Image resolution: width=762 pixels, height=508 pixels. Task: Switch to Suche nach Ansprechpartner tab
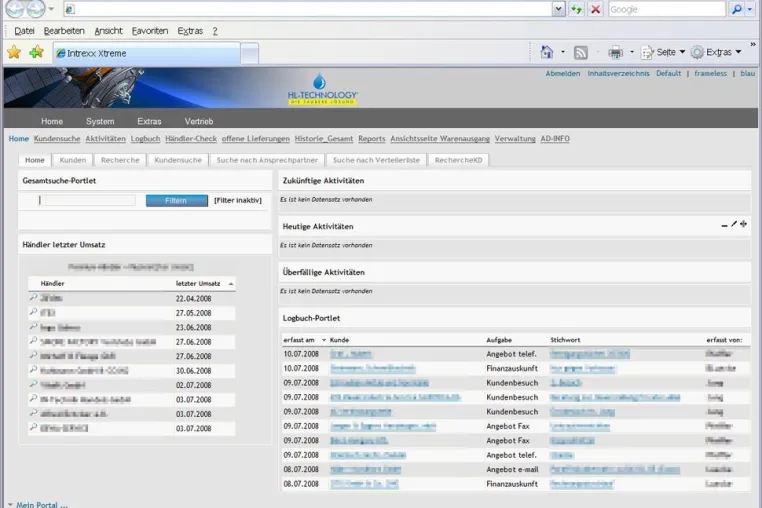tap(267, 160)
